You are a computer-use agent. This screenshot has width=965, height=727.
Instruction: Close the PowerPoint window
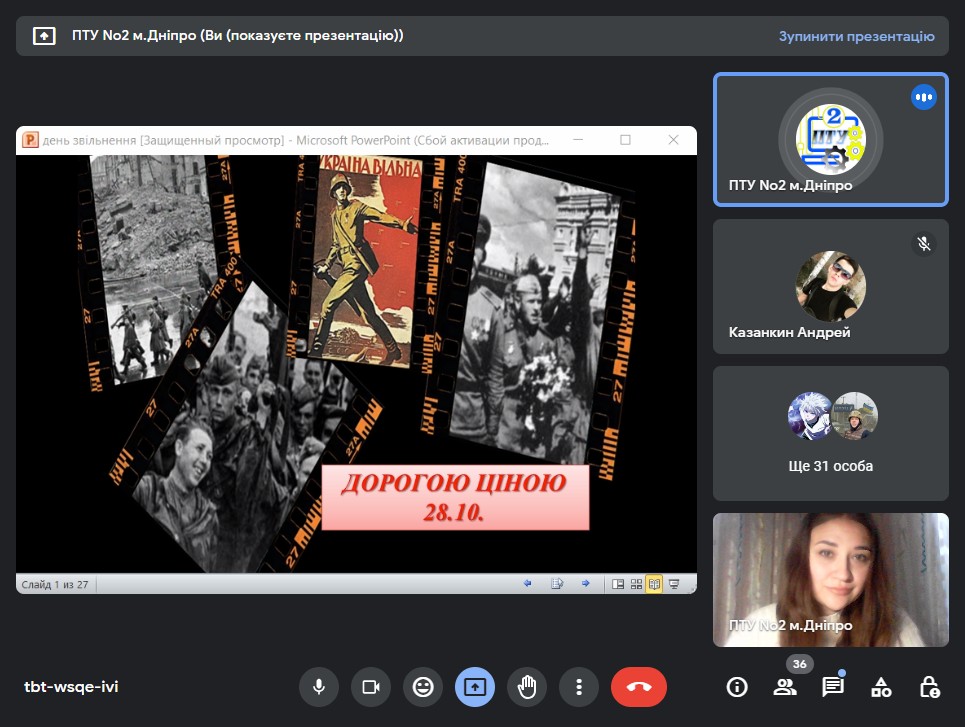click(x=673, y=140)
